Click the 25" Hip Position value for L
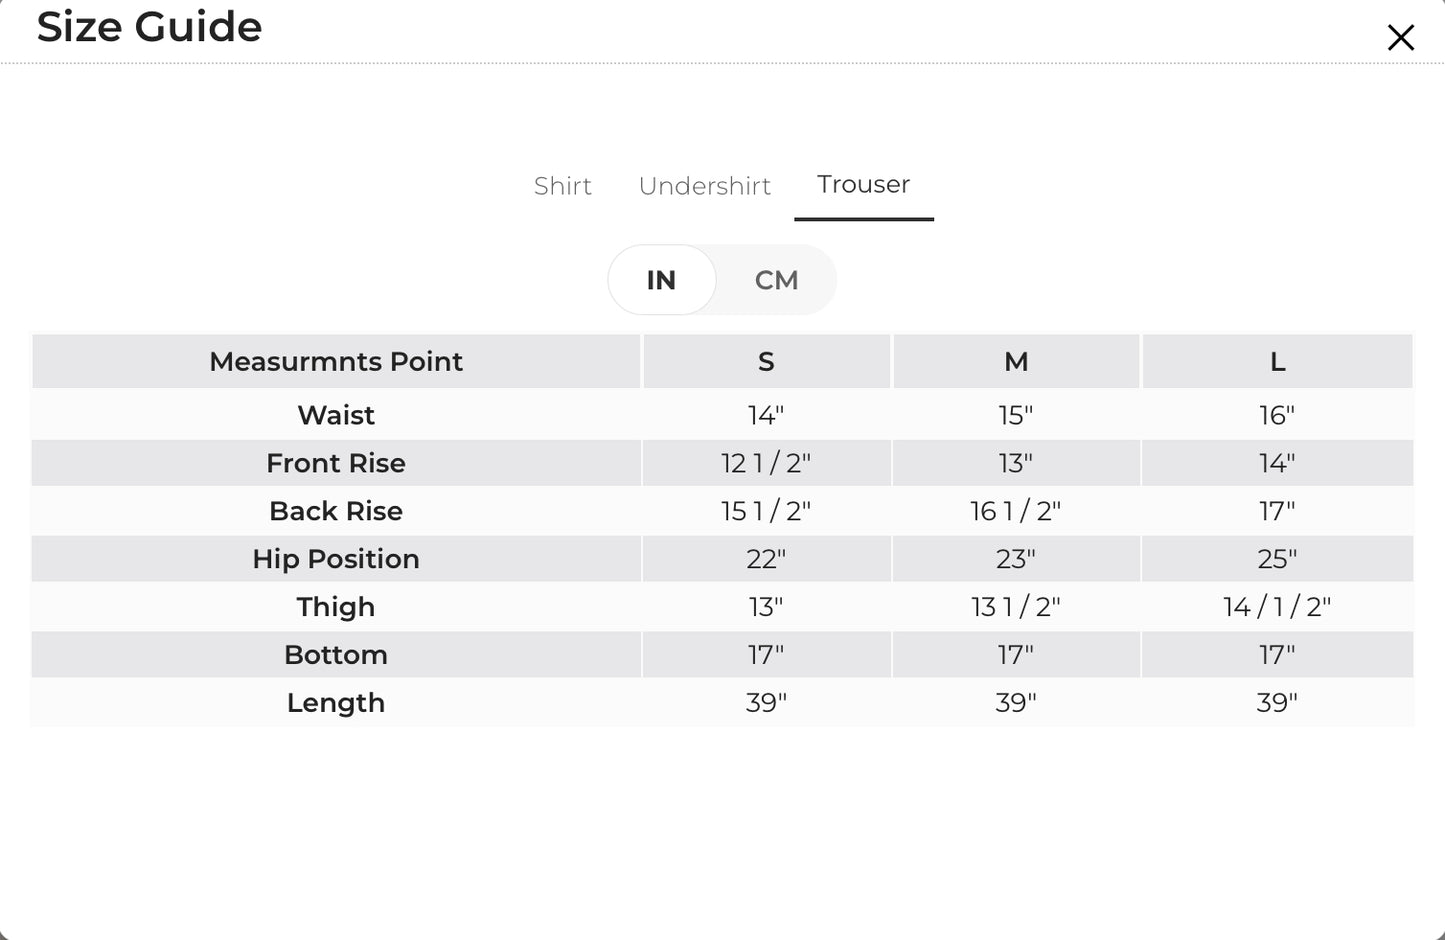The image size is (1445, 940). coord(1277,559)
